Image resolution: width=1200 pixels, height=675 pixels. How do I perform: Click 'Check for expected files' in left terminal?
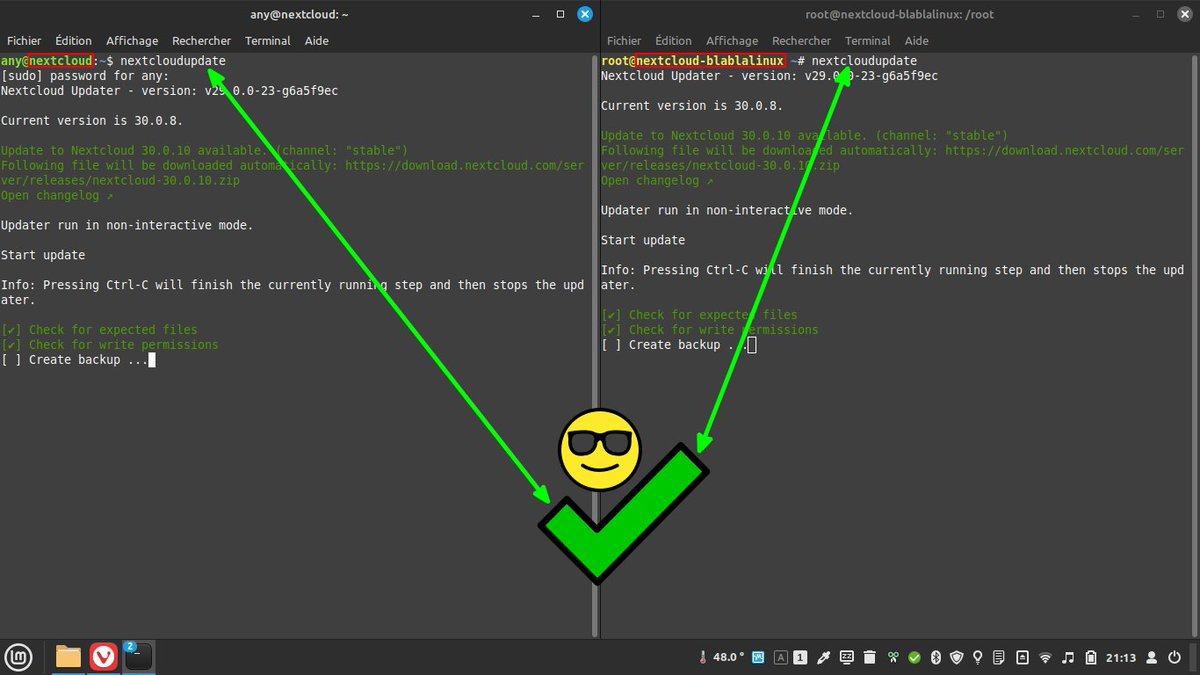[113, 330]
